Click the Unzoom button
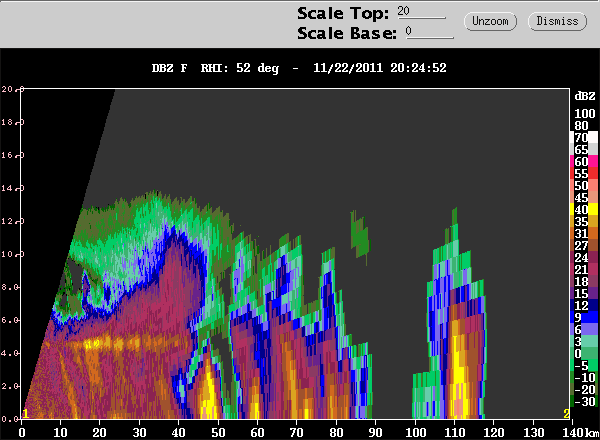 click(x=490, y=21)
